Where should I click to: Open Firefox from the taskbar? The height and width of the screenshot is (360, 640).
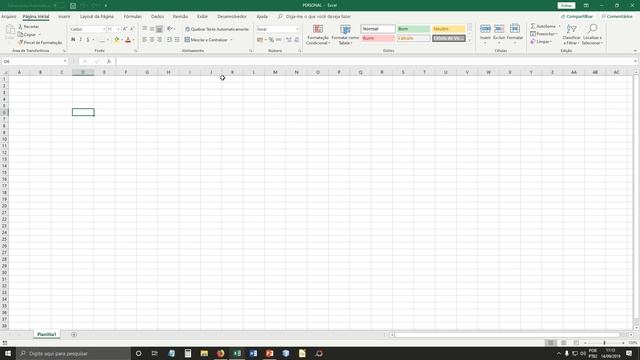pyautogui.click(x=220, y=353)
